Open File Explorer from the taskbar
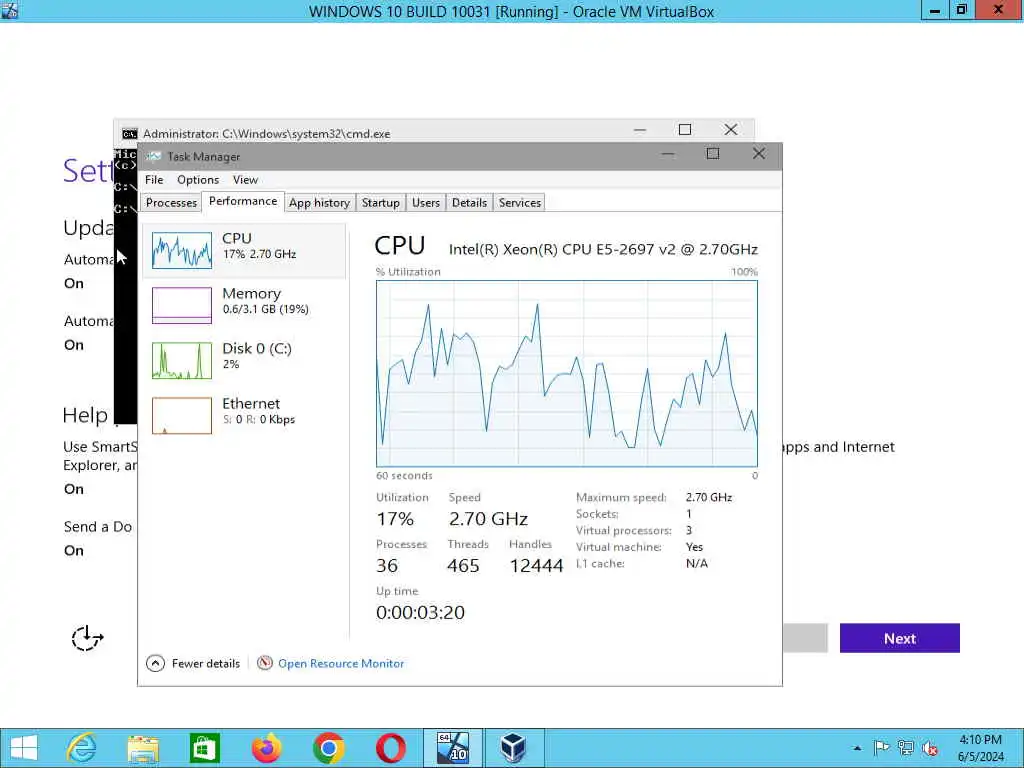Screen dimensions: 1024x768 pos(143,749)
